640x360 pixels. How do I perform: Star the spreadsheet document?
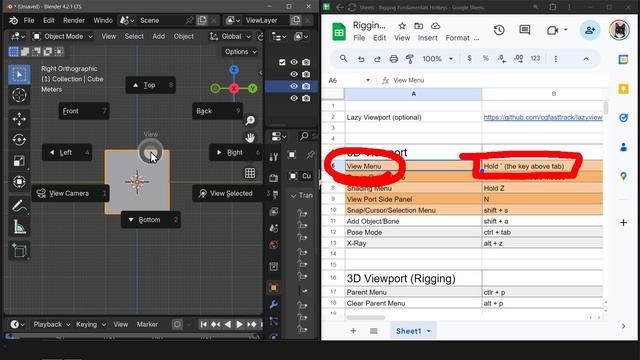402,26
